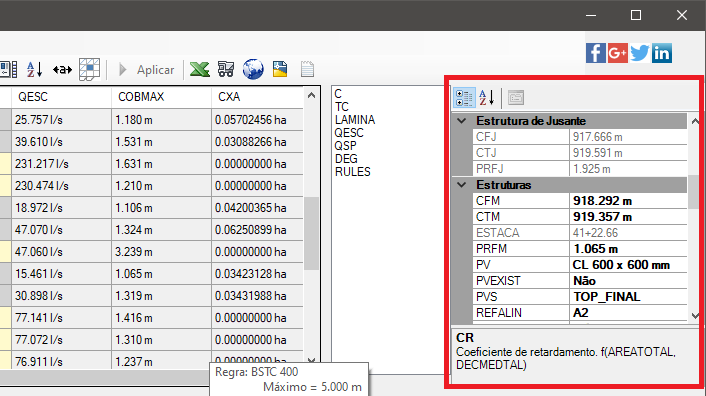This screenshot has width=706, height=396.
Task: Click the 77.141 l/s cell
Action: [61, 318]
